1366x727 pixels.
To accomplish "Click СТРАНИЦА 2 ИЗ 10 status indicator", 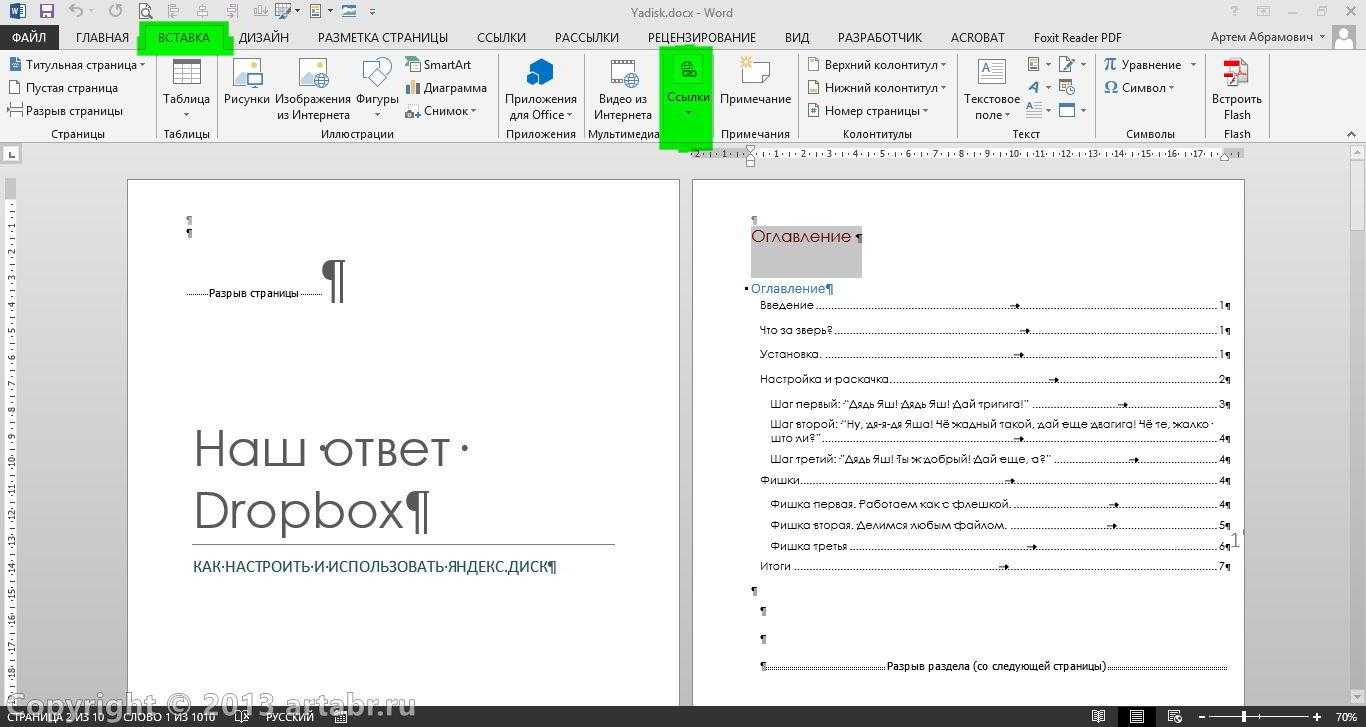I will (53, 717).
